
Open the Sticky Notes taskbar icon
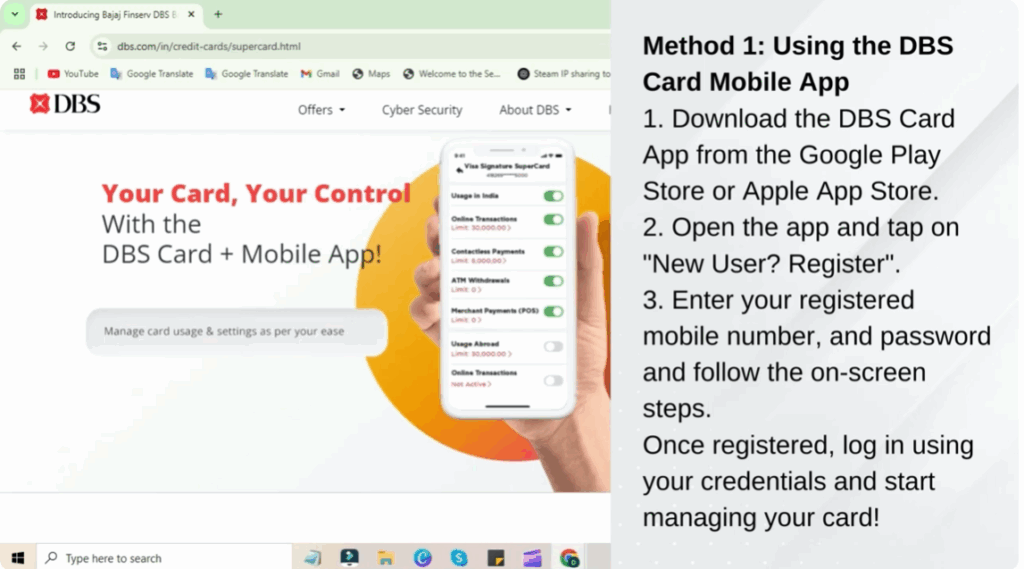point(496,558)
